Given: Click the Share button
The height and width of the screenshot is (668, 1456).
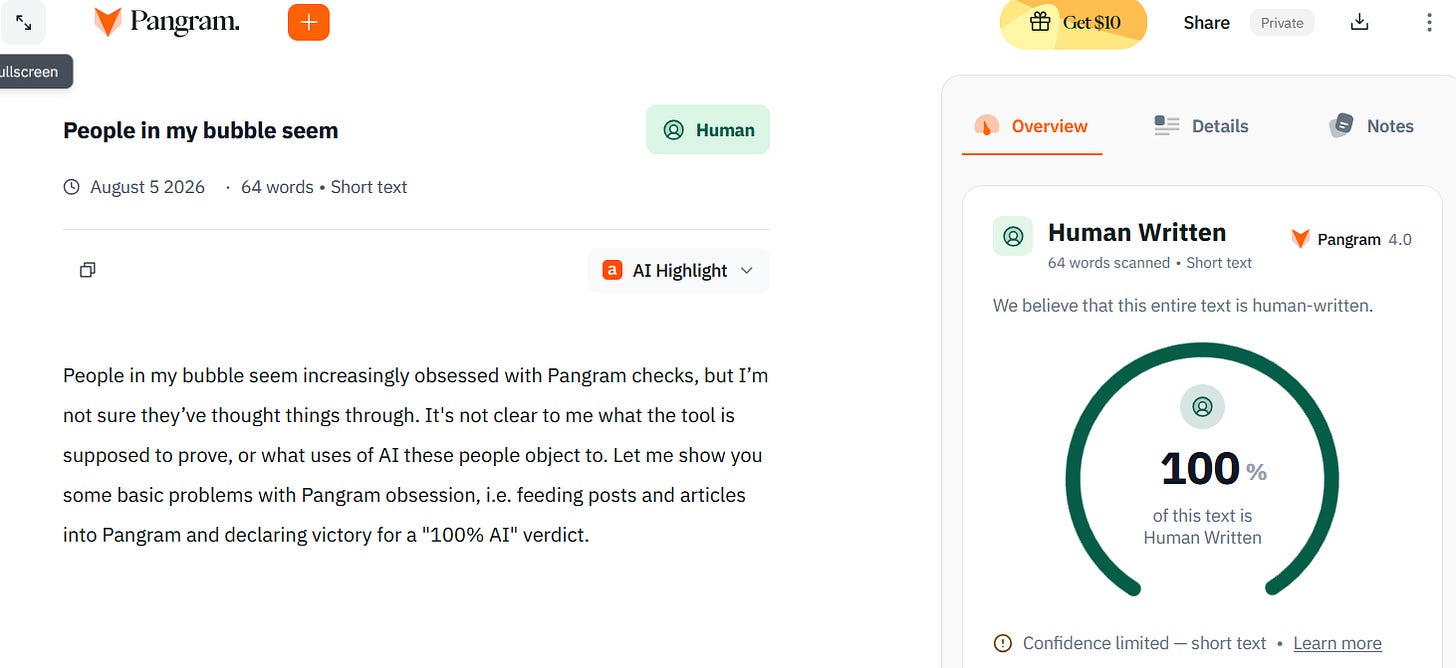Looking at the screenshot, I should [x=1206, y=23].
